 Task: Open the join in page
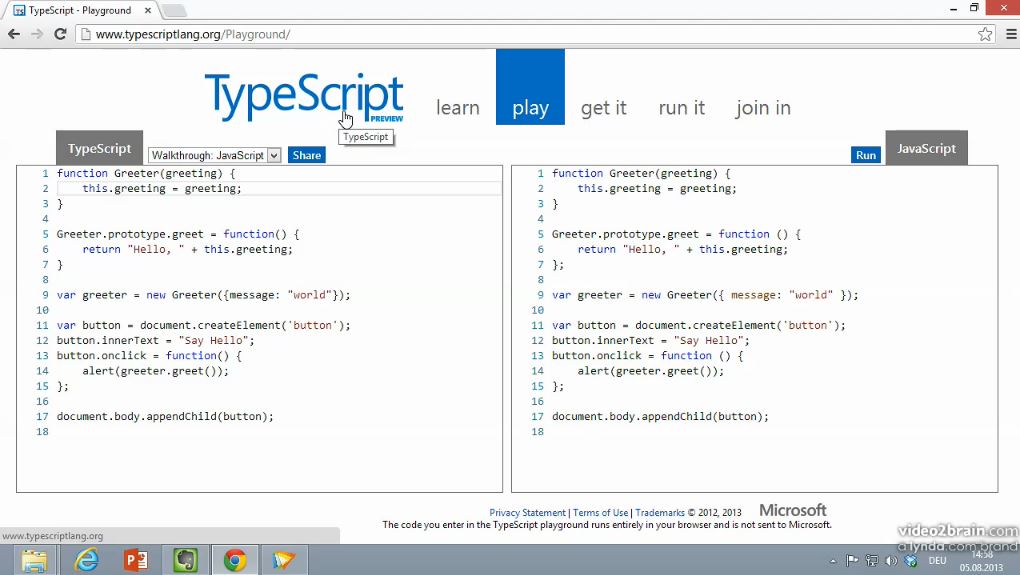pyautogui.click(x=763, y=107)
